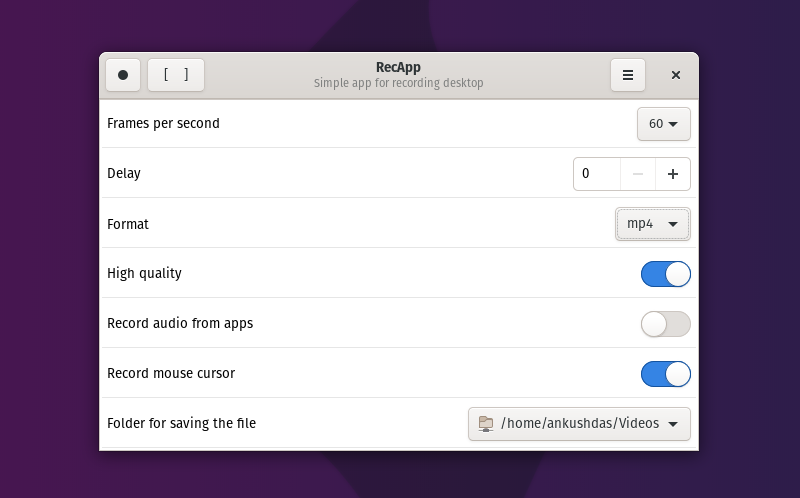800x498 pixels.
Task: Disable the High quality switch
Action: [666, 274]
